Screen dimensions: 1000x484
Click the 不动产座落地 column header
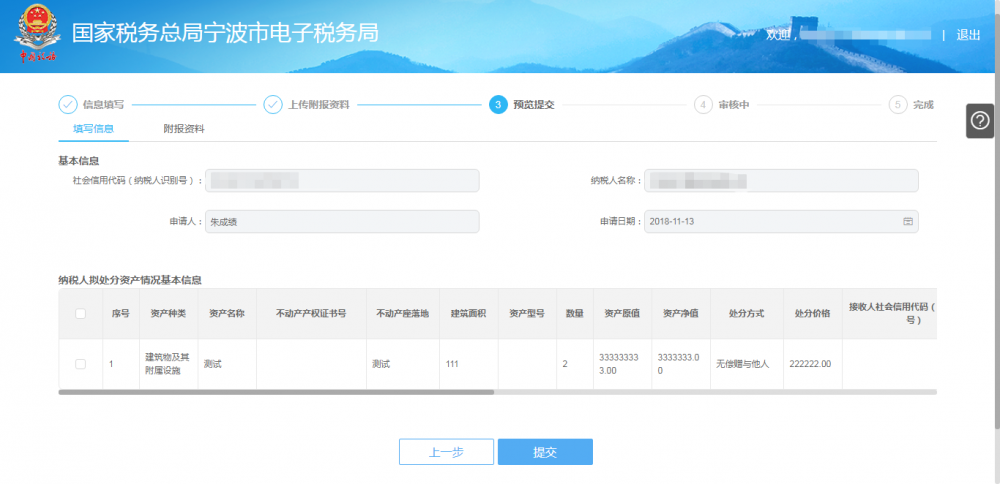click(402, 314)
